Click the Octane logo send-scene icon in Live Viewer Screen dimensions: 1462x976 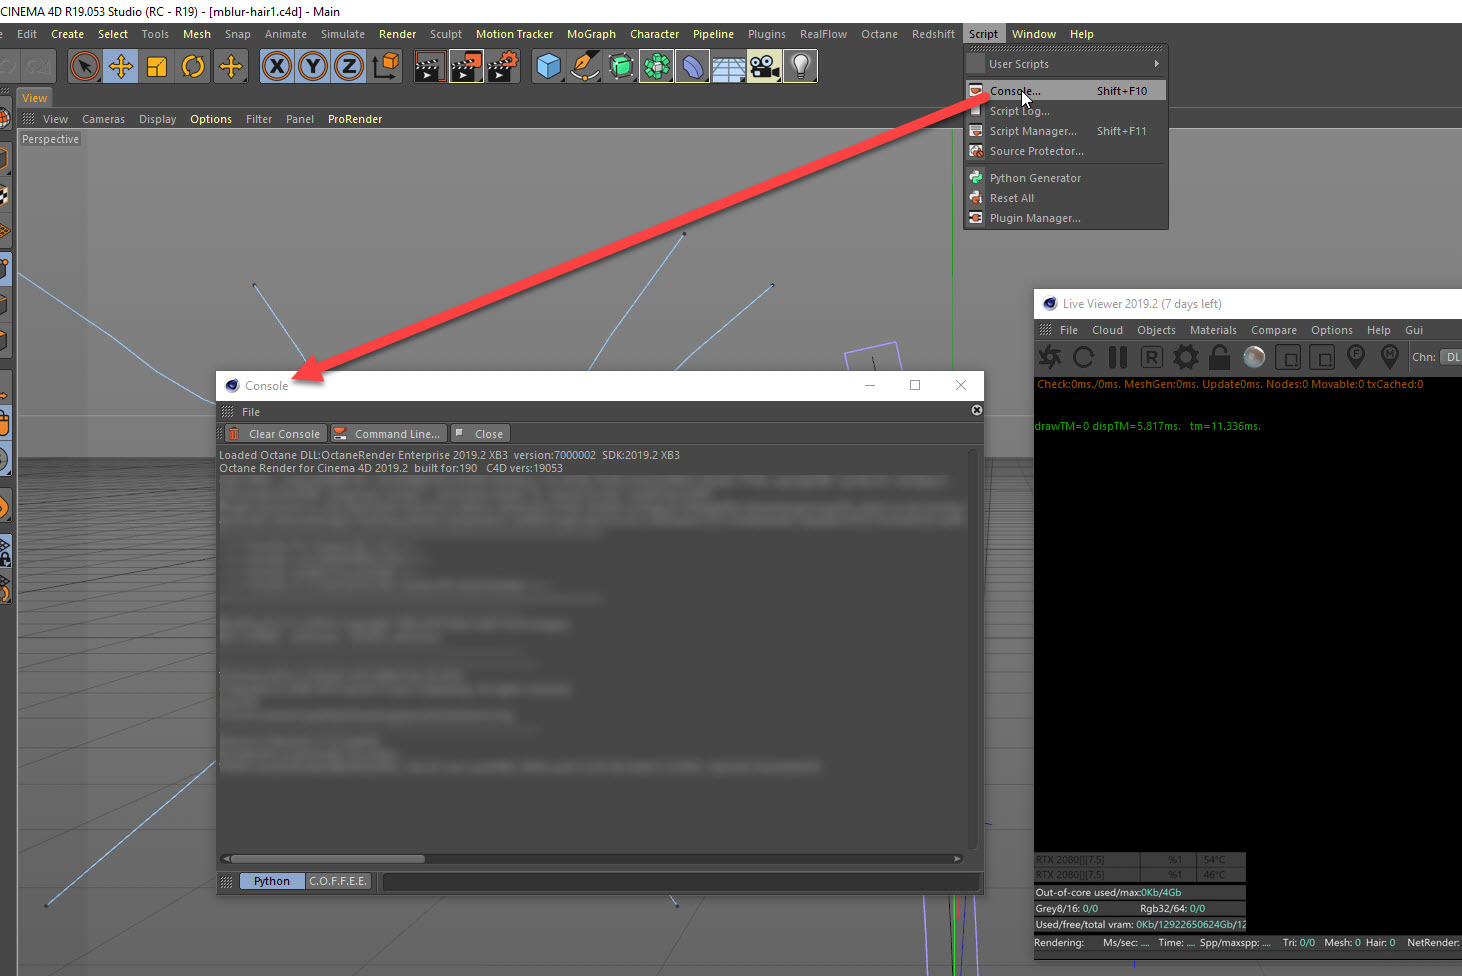1050,357
